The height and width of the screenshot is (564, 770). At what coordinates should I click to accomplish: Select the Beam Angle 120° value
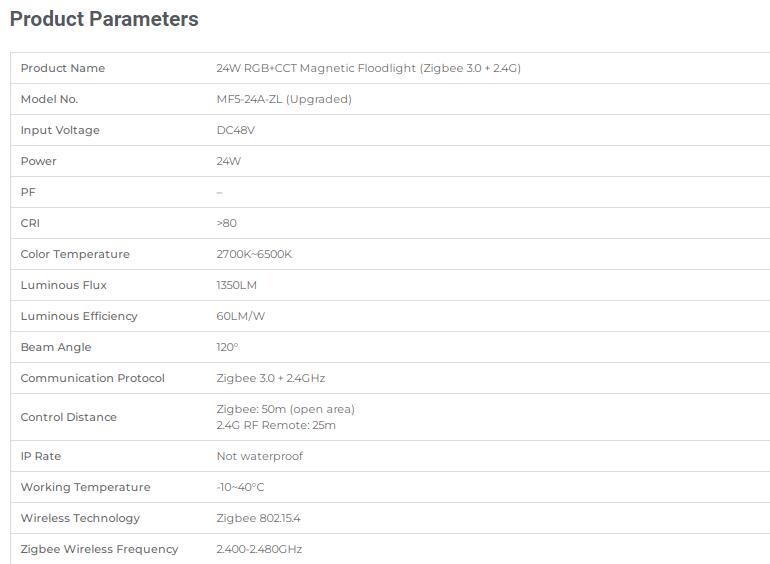point(227,347)
